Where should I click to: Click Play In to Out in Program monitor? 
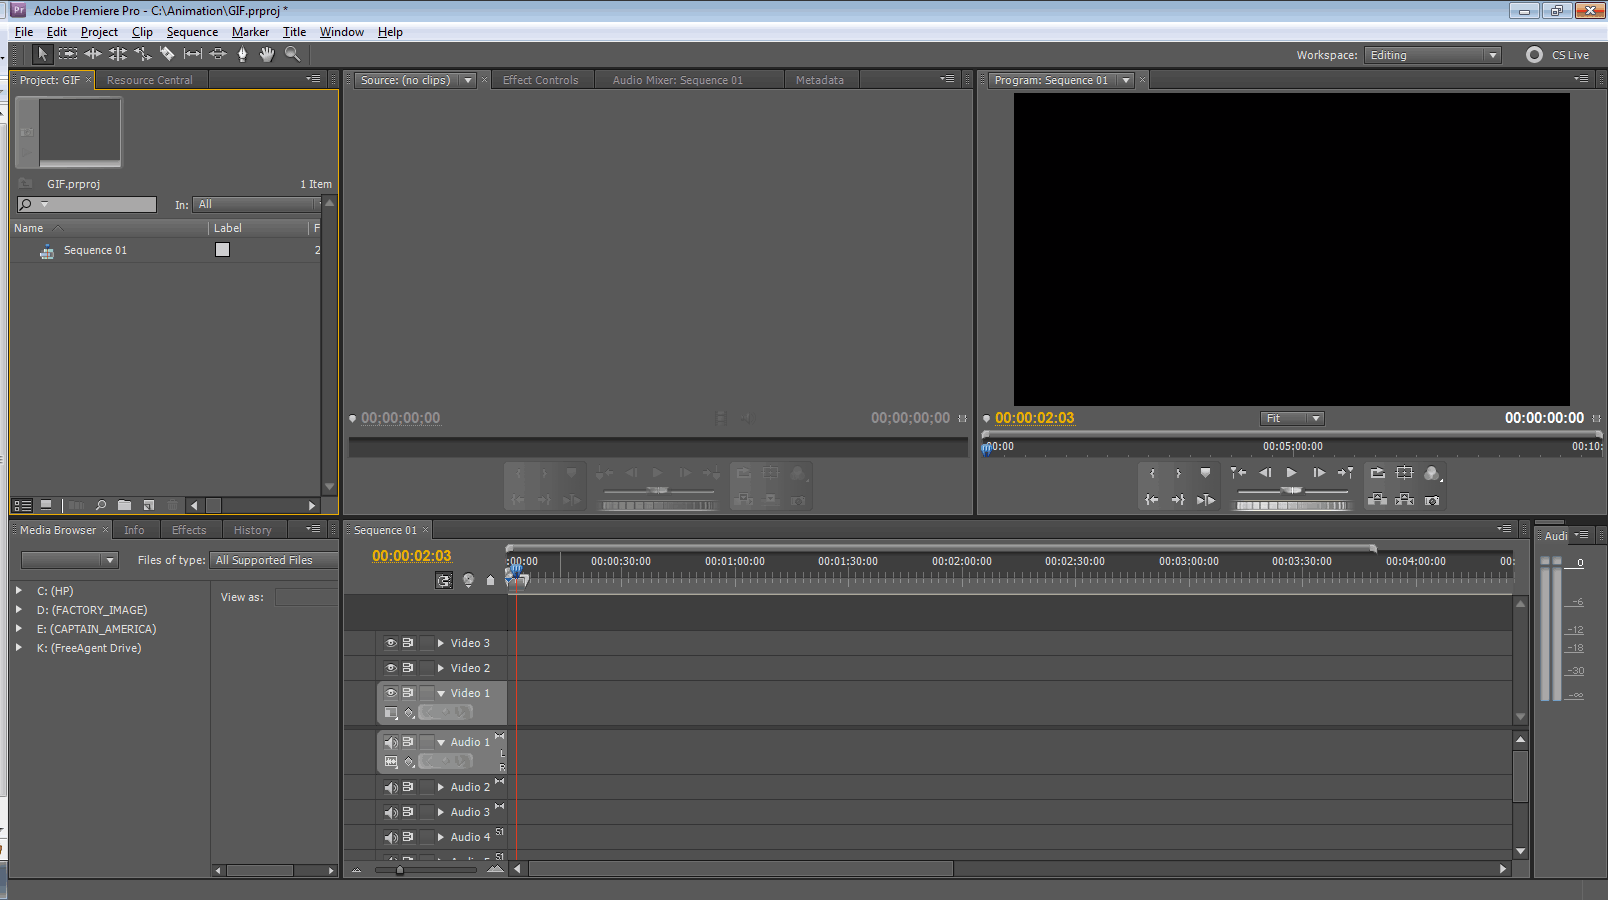point(1206,500)
